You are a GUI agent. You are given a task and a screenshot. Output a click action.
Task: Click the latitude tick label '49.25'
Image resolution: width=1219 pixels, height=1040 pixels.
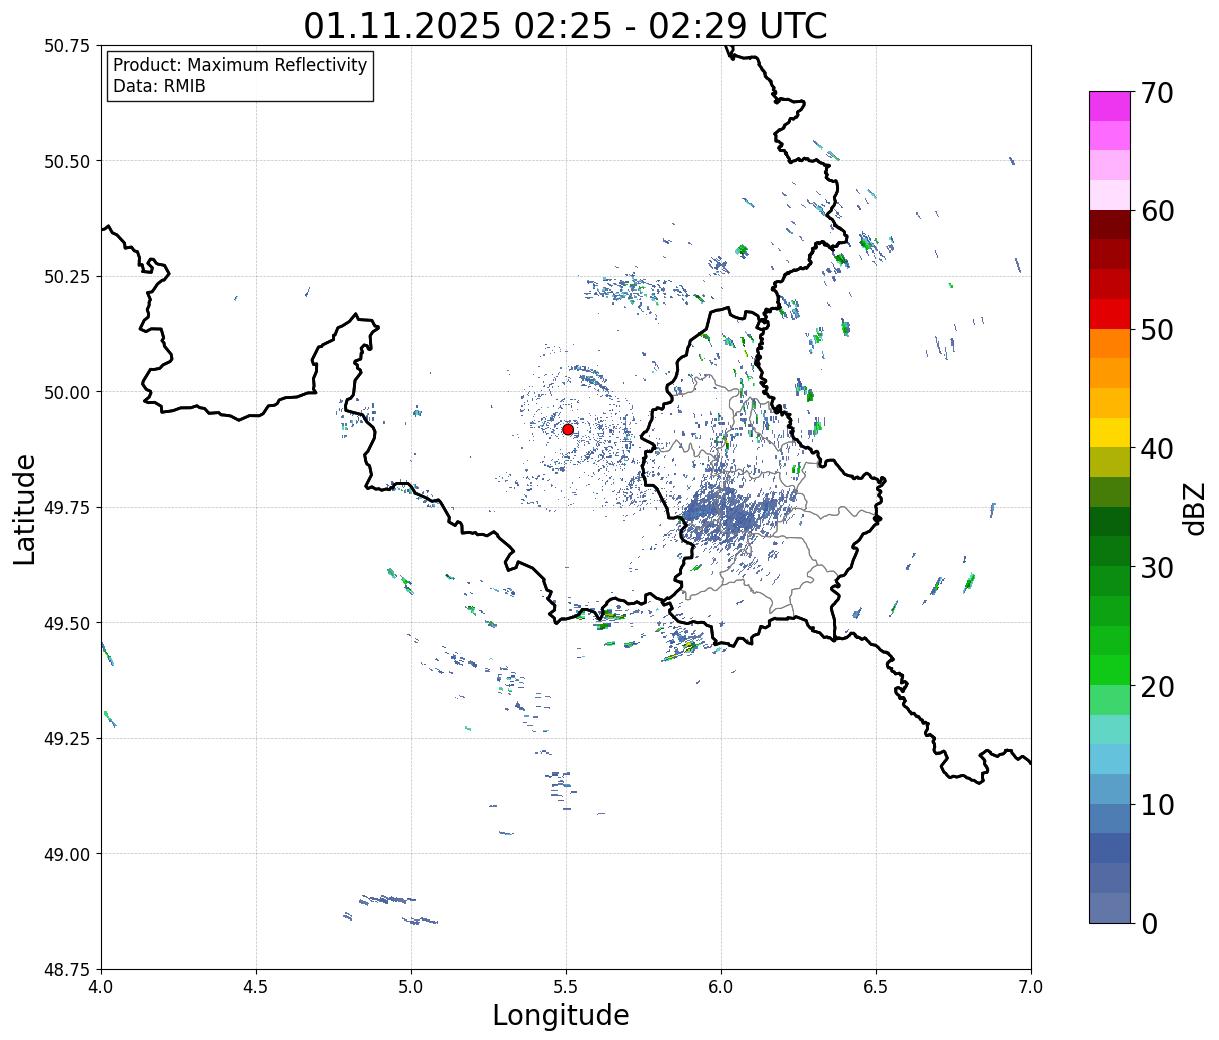(x=67, y=739)
